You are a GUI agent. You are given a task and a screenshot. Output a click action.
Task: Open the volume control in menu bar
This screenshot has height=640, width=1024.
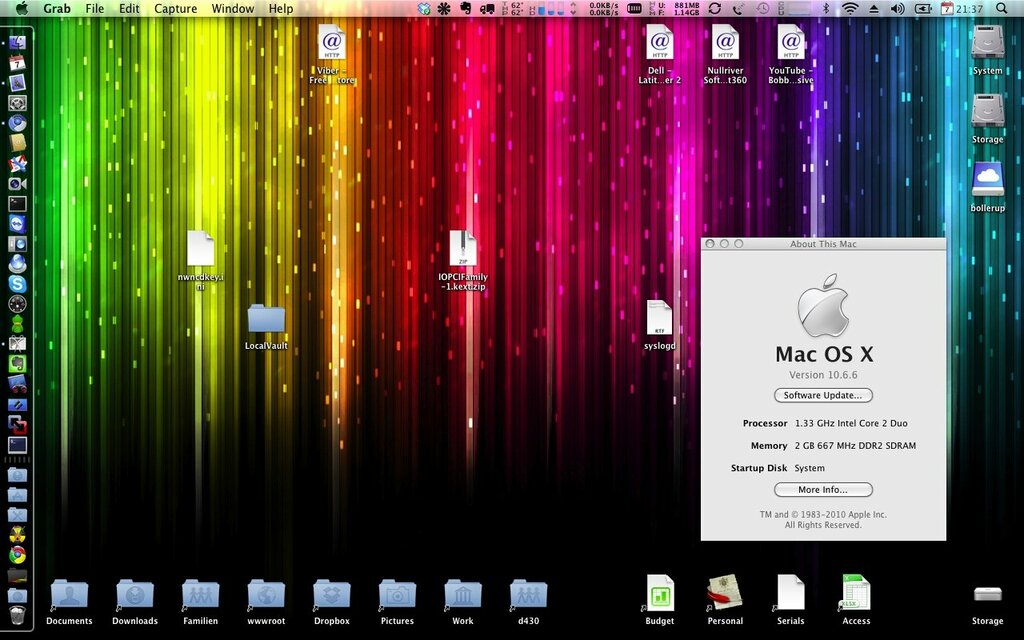pos(896,8)
